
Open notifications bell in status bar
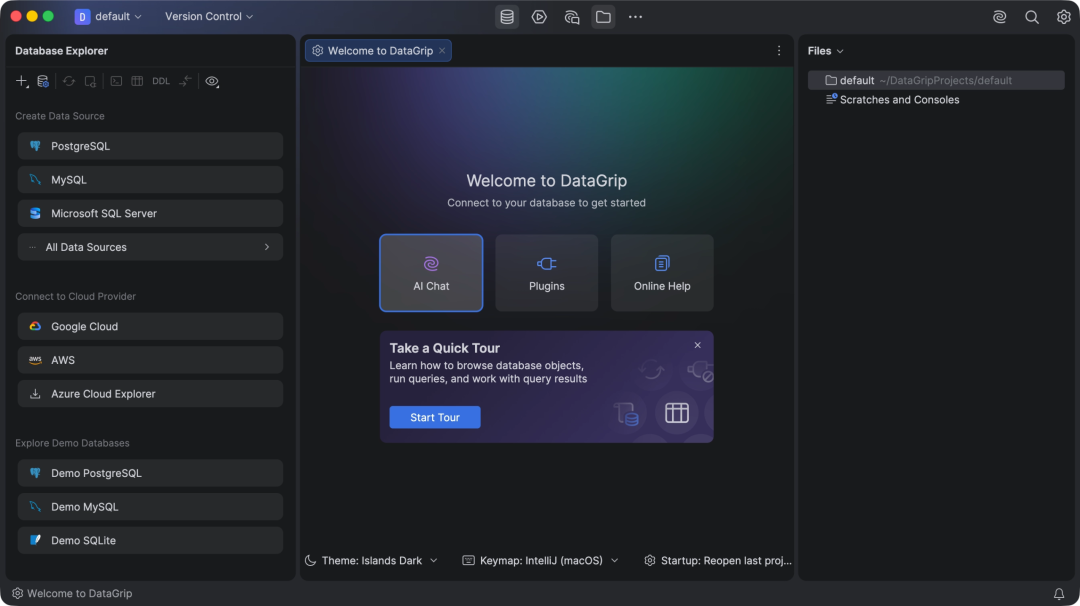click(x=1059, y=594)
